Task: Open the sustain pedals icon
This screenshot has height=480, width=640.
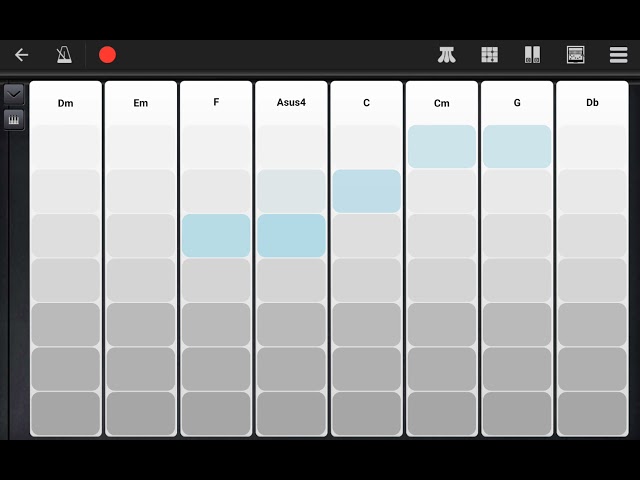Action: coord(447,55)
